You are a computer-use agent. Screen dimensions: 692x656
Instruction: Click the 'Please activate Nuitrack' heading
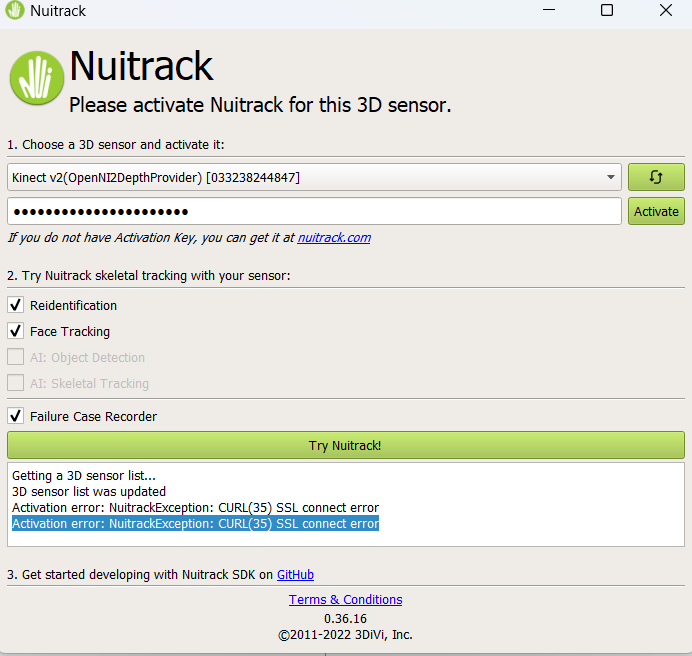coord(260,105)
